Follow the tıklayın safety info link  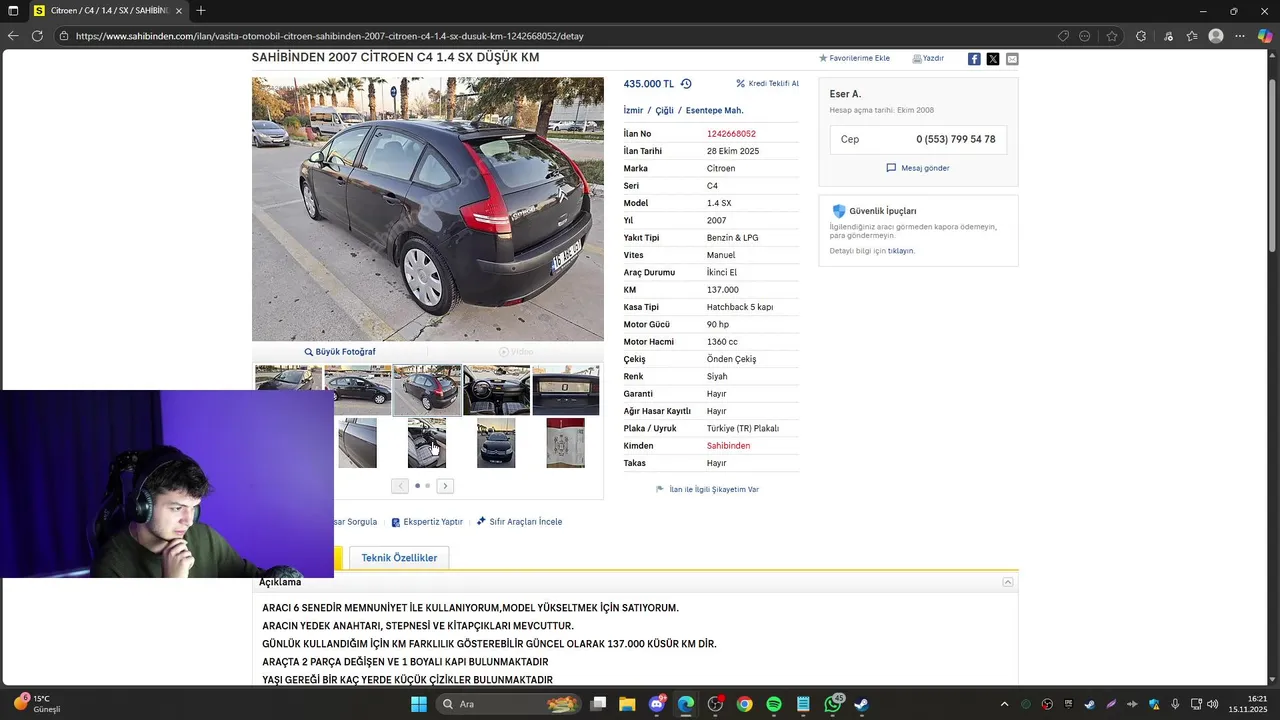(901, 251)
